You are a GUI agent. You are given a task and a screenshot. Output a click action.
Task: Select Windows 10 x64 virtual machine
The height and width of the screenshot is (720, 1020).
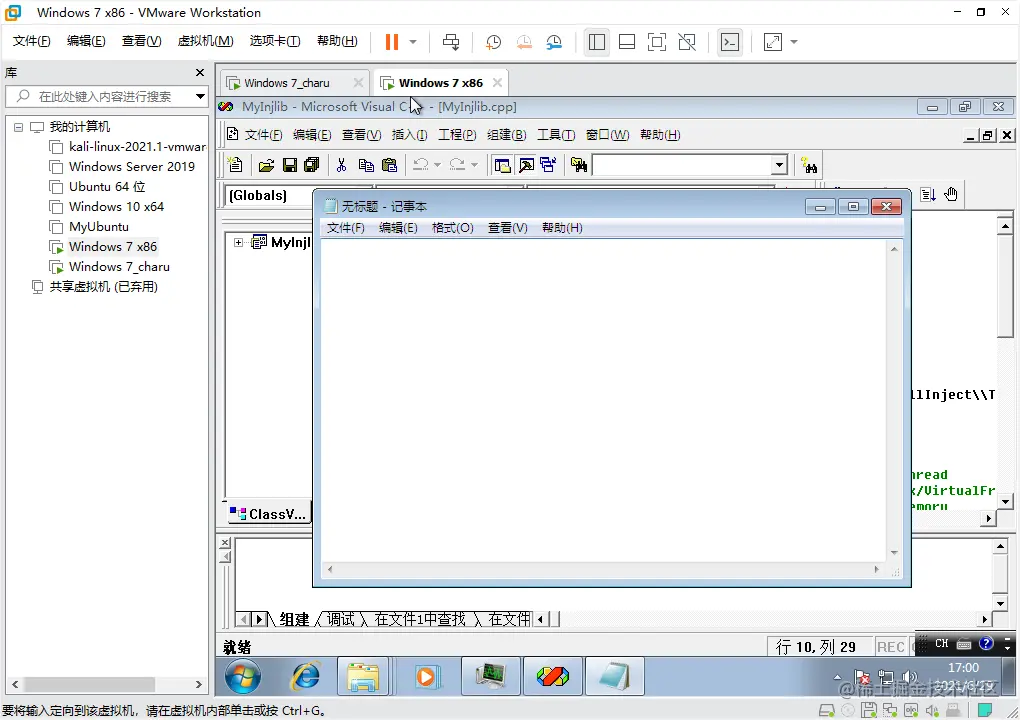coord(107,207)
